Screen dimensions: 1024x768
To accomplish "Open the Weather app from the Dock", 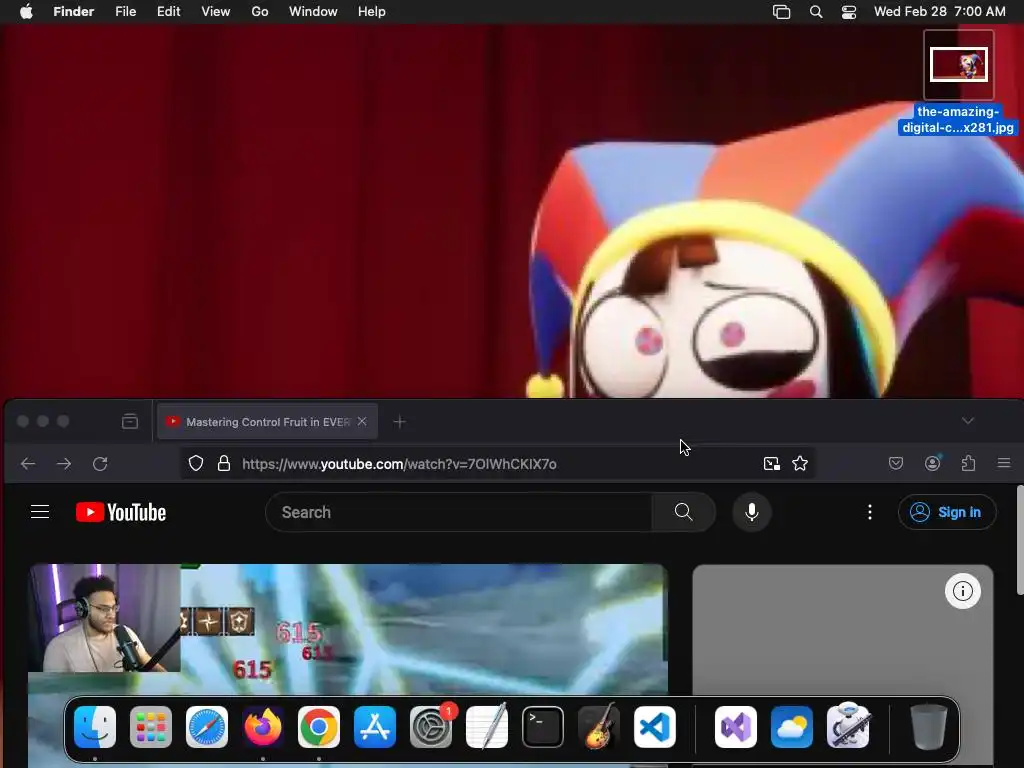I will (x=792, y=727).
